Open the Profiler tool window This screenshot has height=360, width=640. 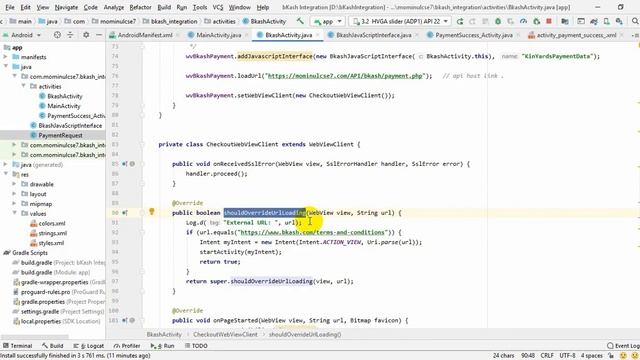tap(127, 346)
